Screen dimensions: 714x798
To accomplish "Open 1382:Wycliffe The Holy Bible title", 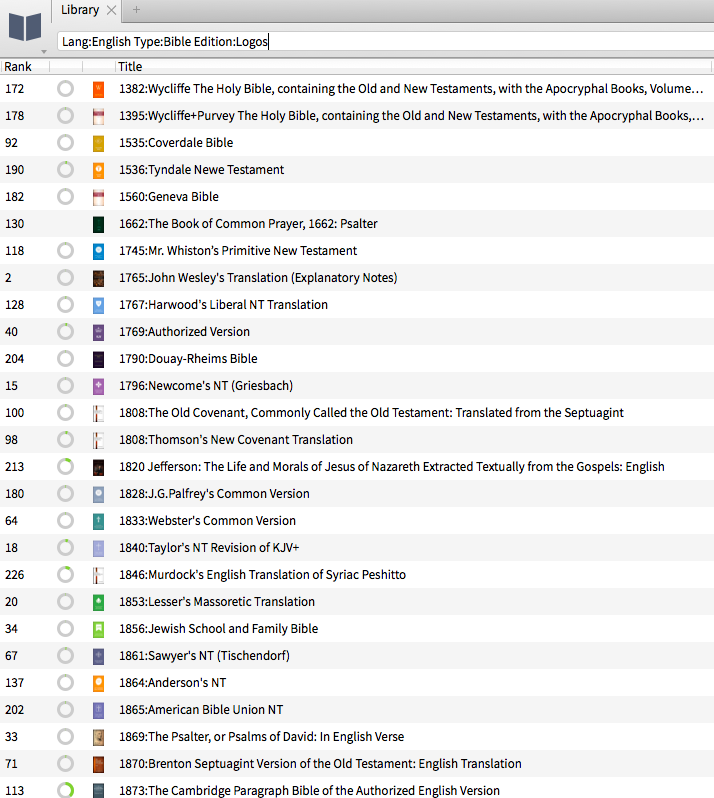I will [x=411, y=89].
